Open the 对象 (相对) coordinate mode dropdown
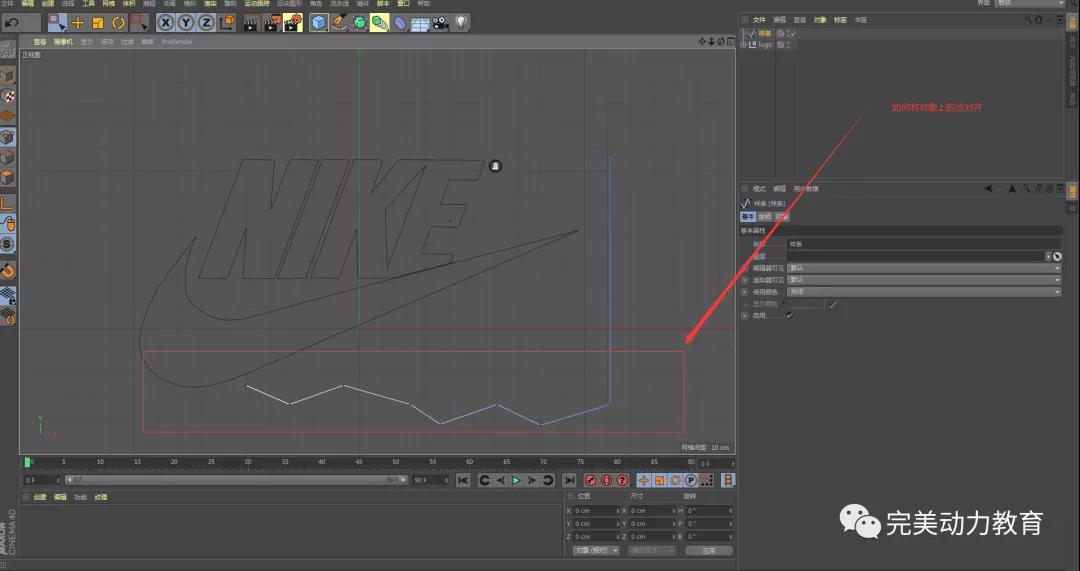The width and height of the screenshot is (1080, 571). 596,550
